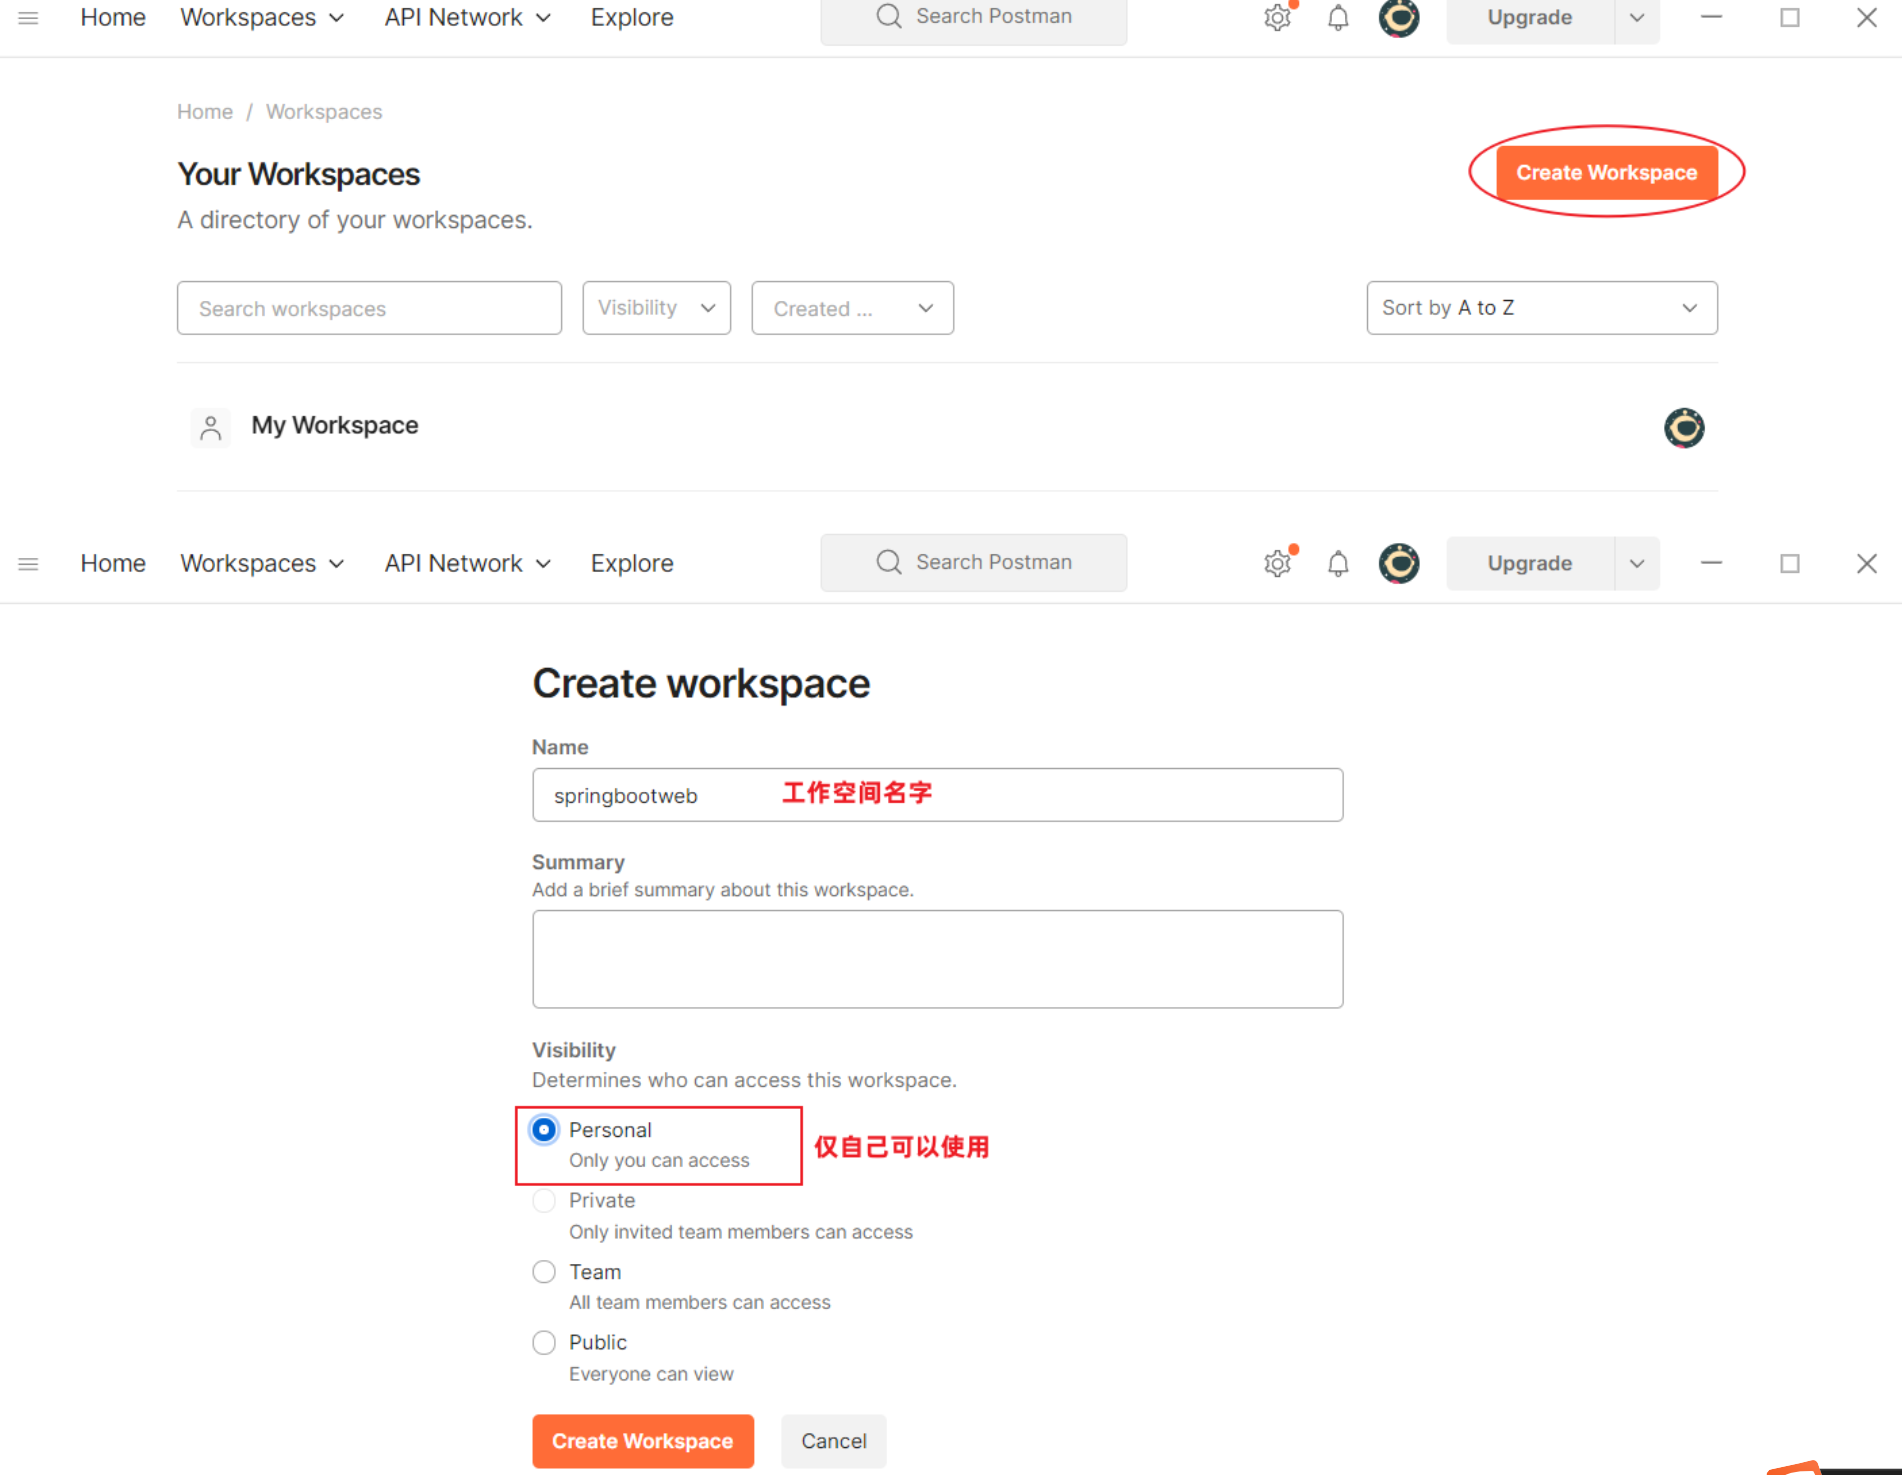Choose the Public visibility radio button
This screenshot has height=1475, width=1902.
[544, 1343]
